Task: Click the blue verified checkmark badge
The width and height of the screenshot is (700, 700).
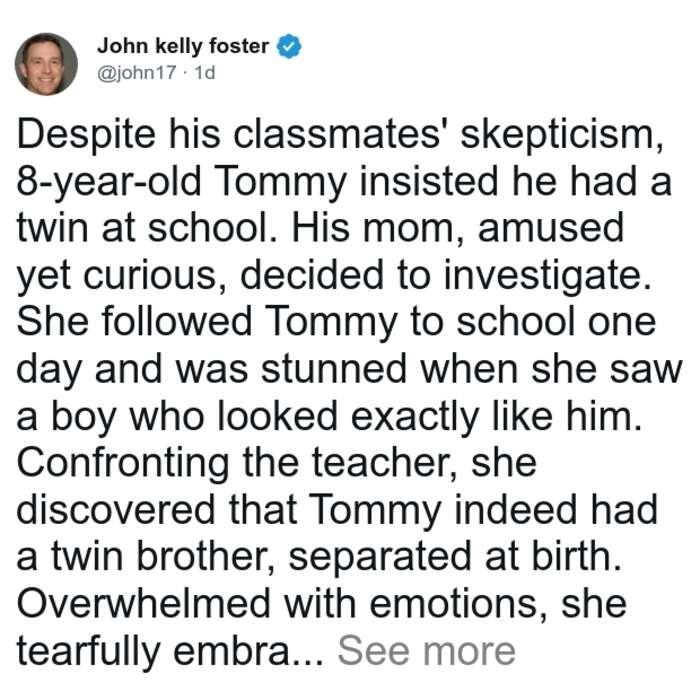Action: 289,46
